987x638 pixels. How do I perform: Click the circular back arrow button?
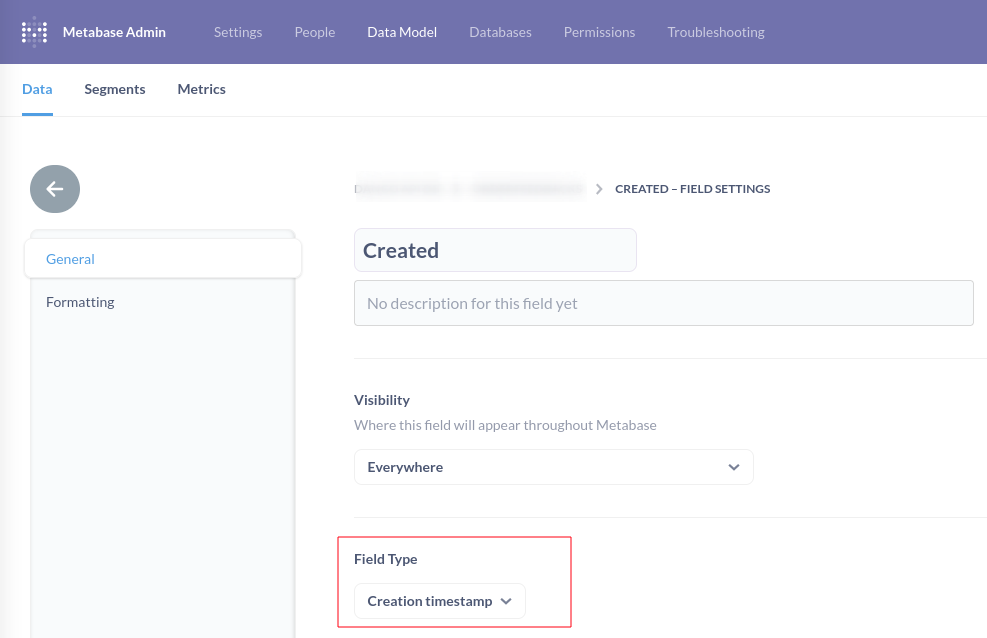tap(55, 189)
